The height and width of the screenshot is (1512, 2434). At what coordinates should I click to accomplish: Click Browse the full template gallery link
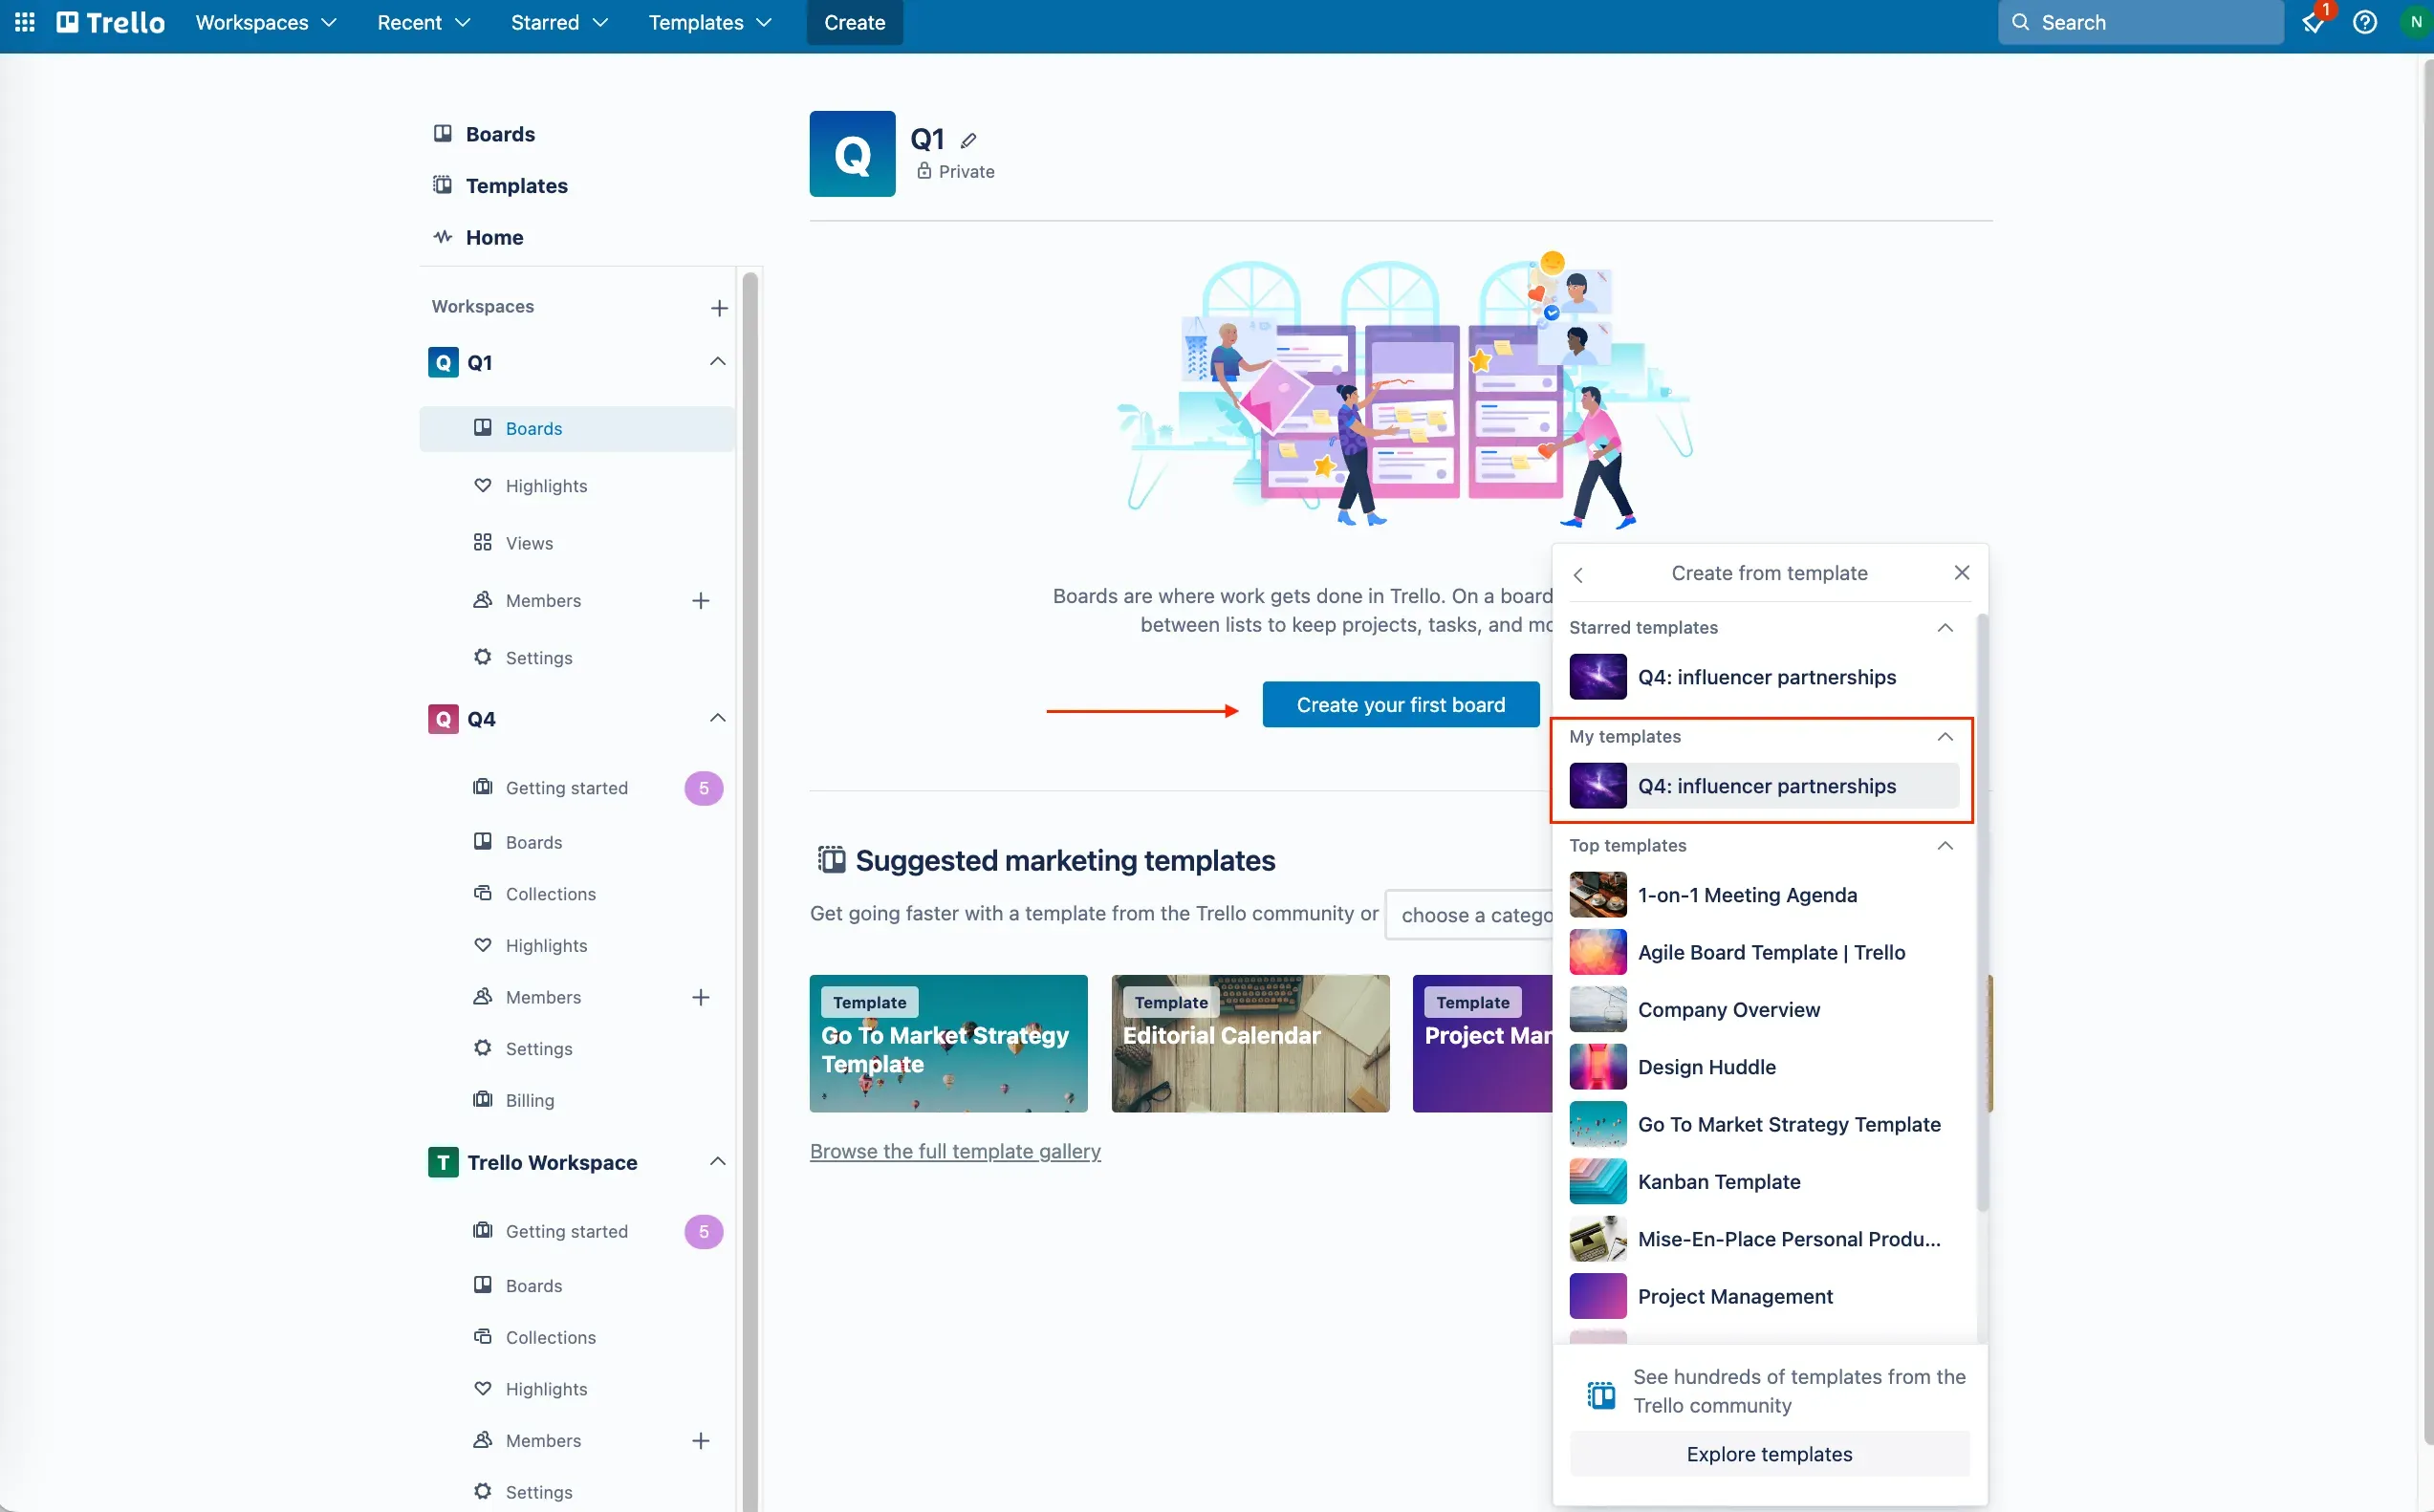955,1152
